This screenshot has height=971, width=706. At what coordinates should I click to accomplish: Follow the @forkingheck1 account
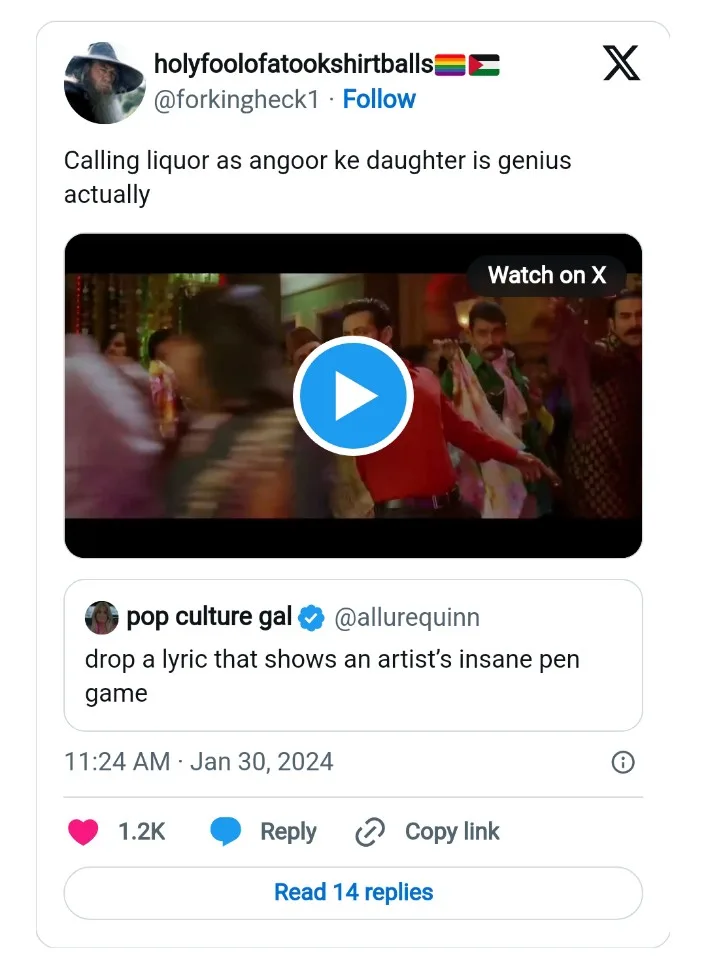[379, 99]
